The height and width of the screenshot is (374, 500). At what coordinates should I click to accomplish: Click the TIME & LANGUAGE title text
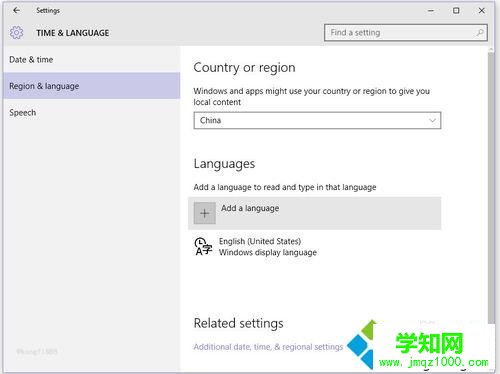click(x=73, y=33)
